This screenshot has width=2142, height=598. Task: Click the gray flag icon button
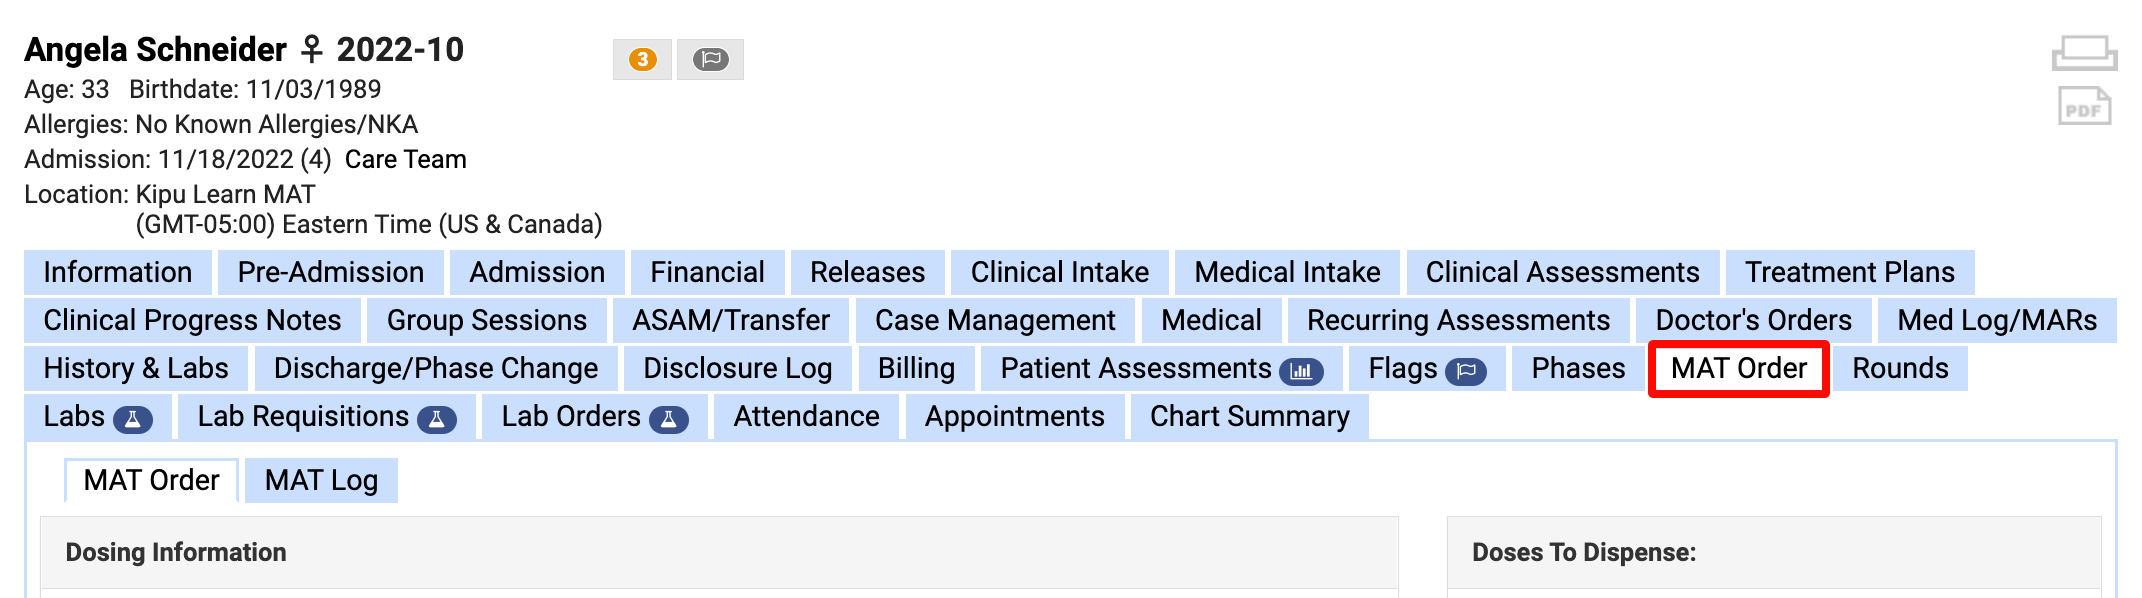[x=710, y=60]
